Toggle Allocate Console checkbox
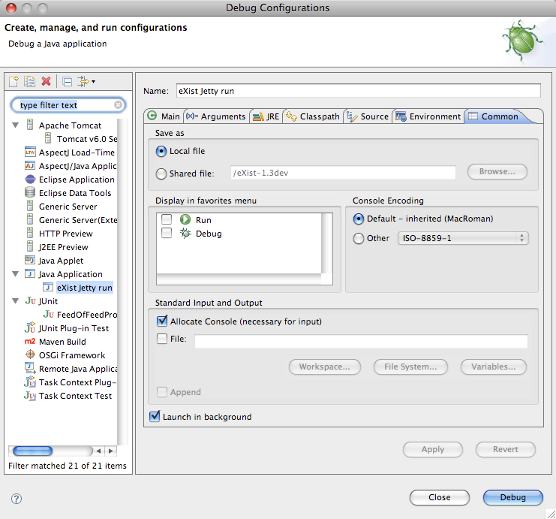 (x=162, y=321)
